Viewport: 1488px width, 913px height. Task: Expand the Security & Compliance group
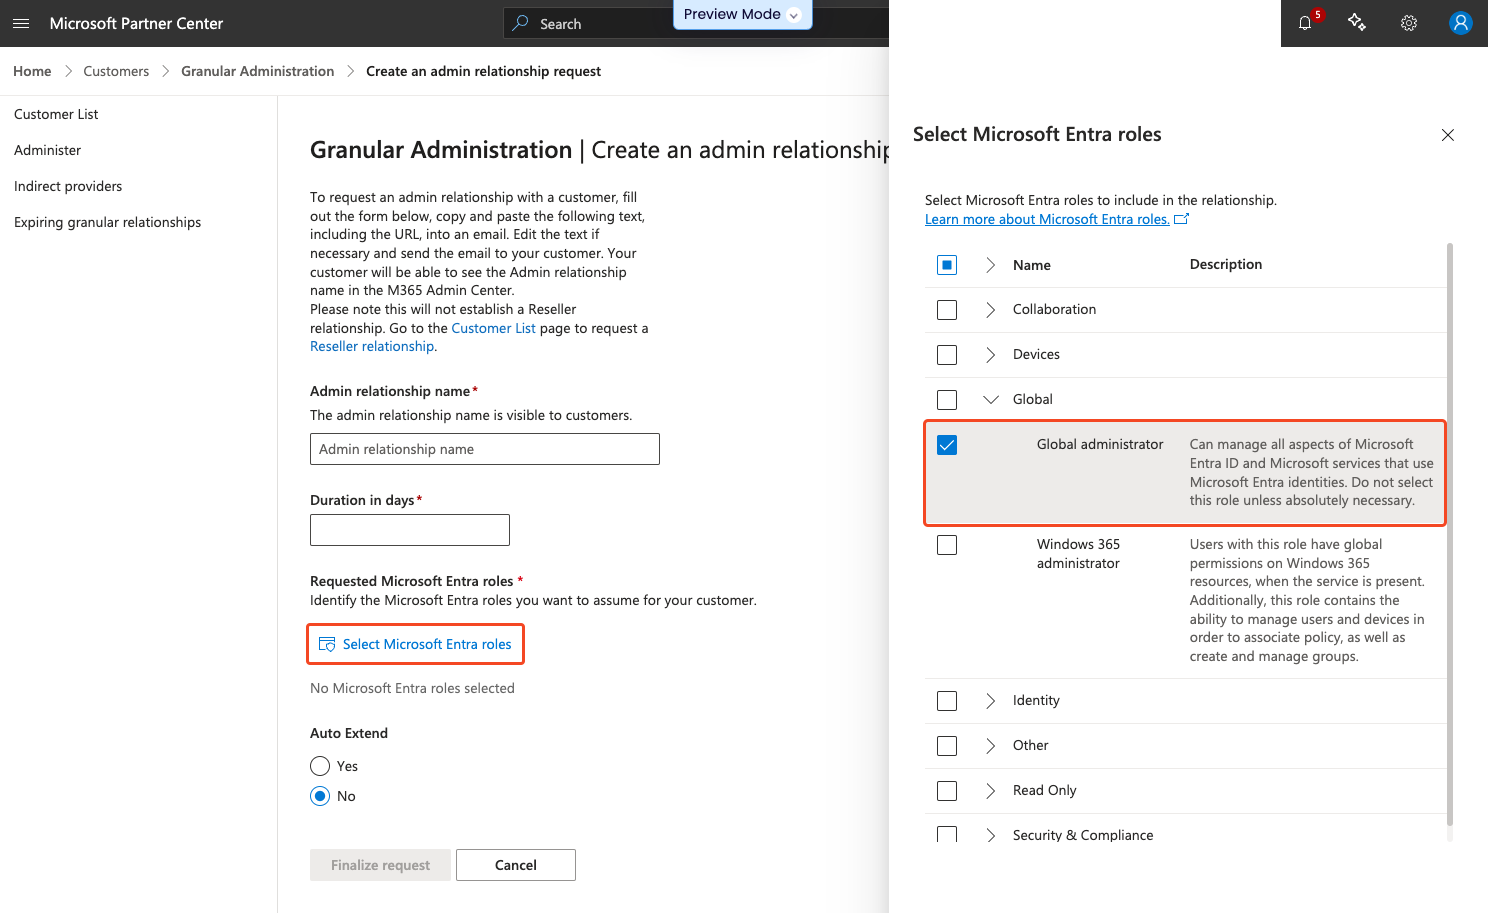pyautogui.click(x=990, y=835)
